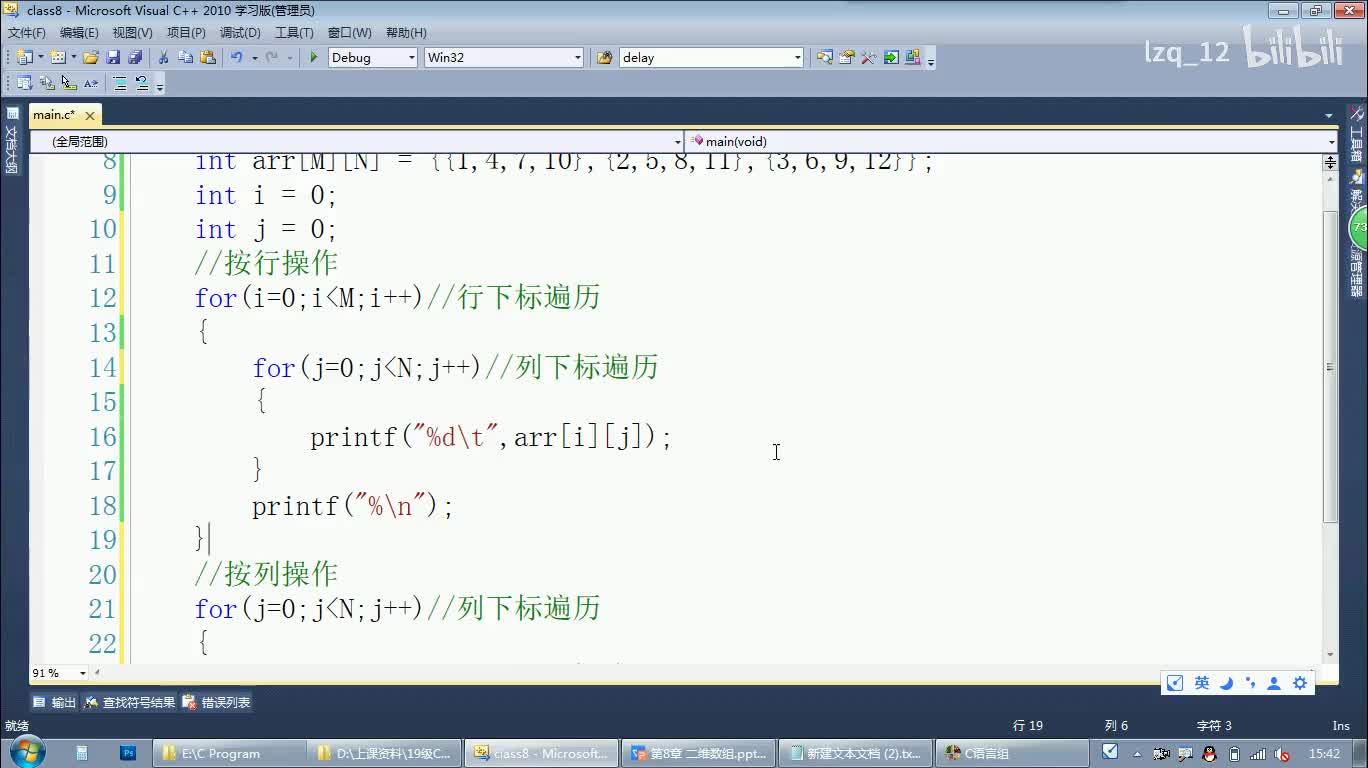Toggle IME English/Chinese mode button 英
This screenshot has height=768, width=1368.
(x=1202, y=683)
